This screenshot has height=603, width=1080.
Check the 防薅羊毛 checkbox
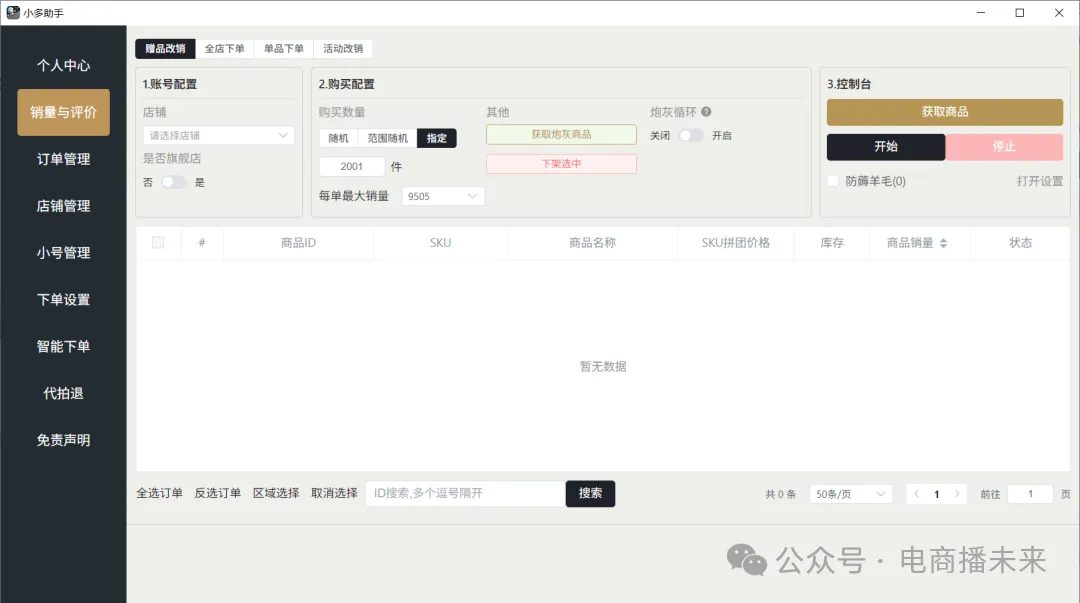[833, 181]
